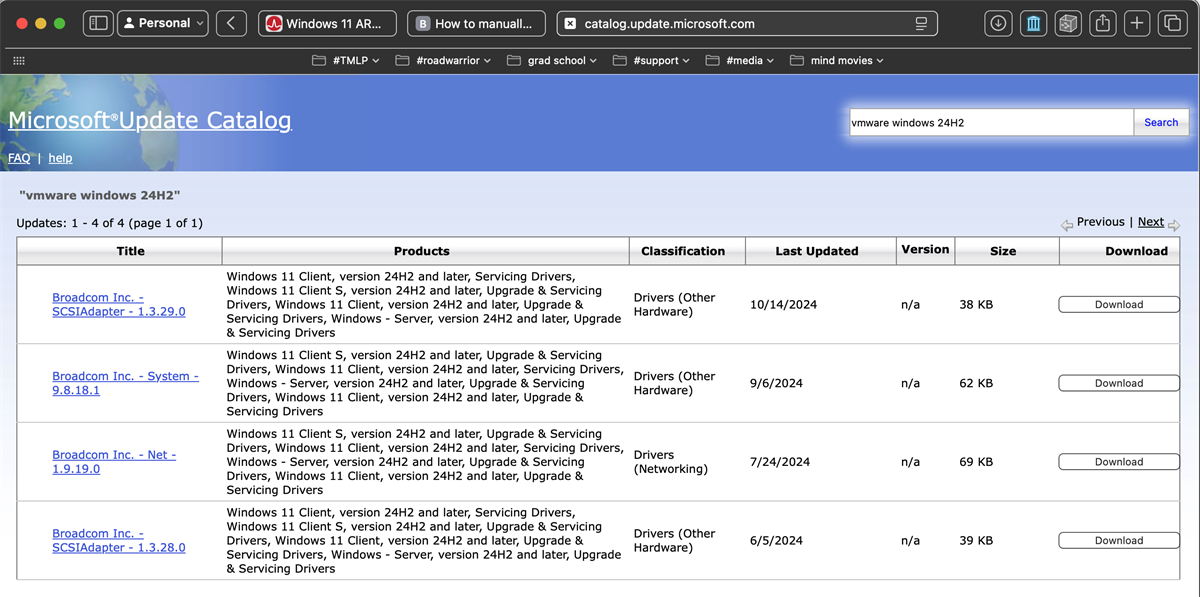Open the reader view icon in address bar
1200x597 pixels.
[921, 23]
